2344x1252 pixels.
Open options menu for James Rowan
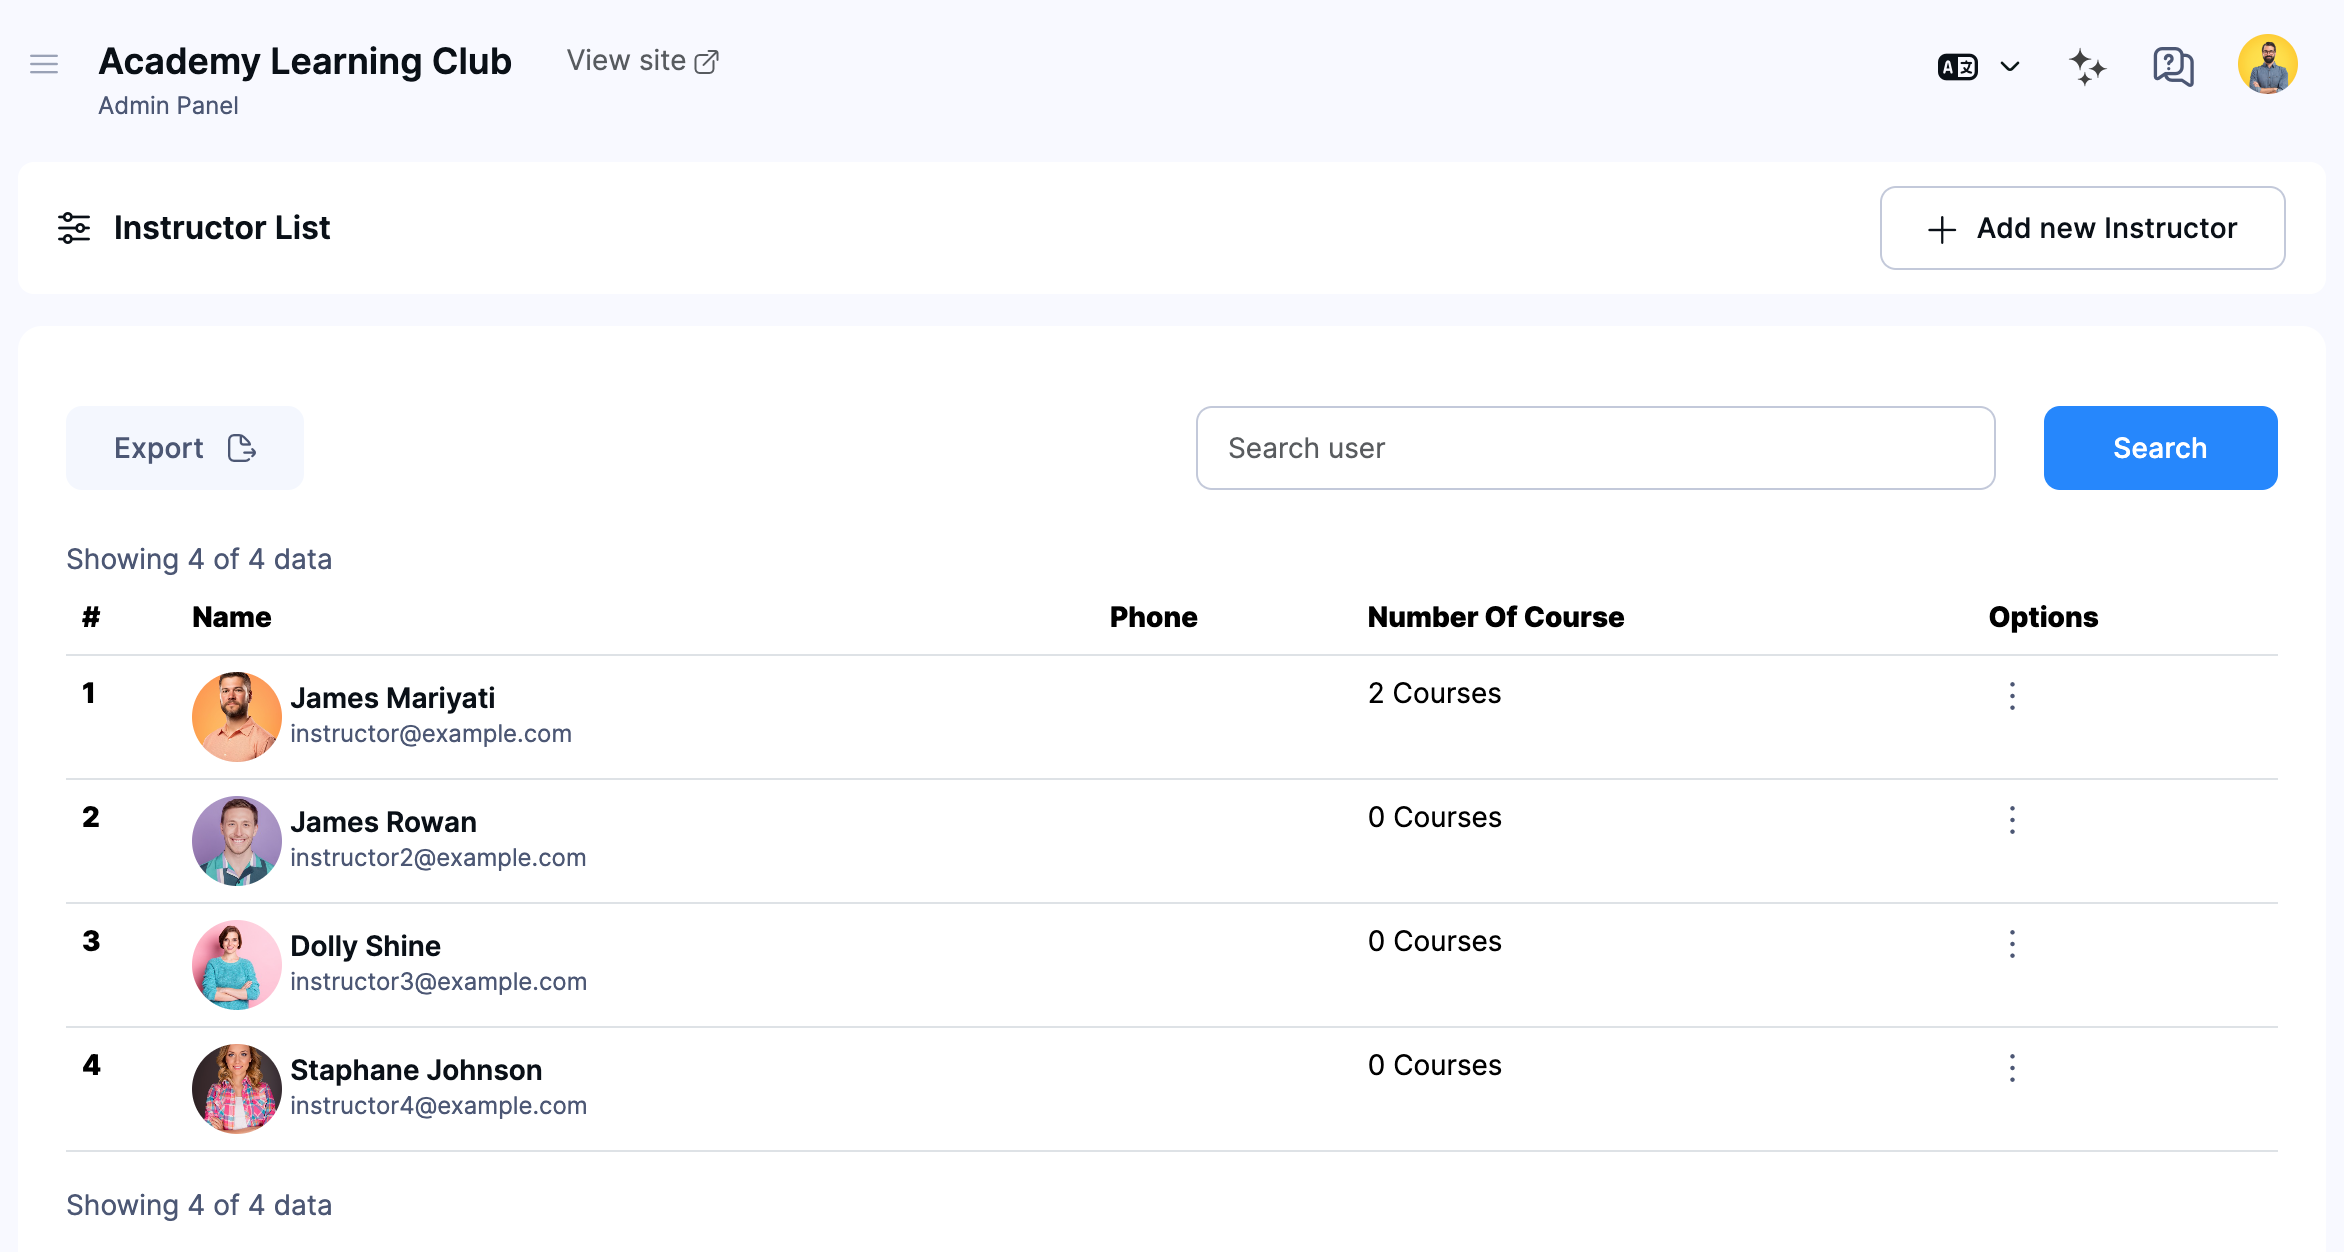tap(2012, 821)
